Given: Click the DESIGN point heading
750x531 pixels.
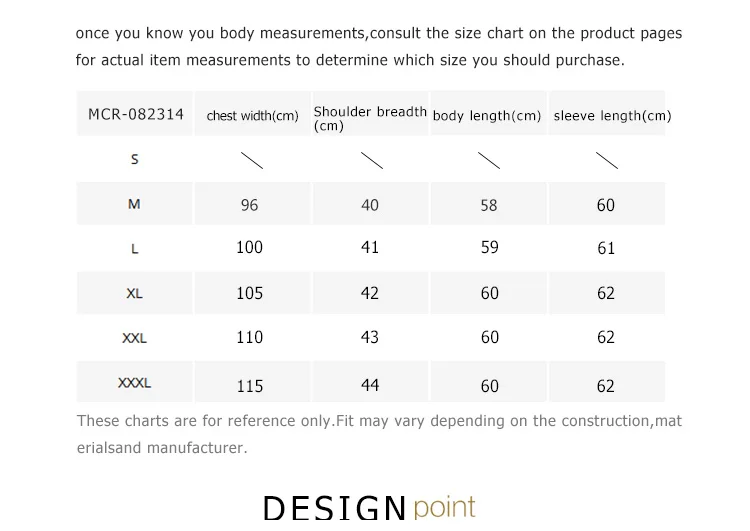Looking at the screenshot, I should [369, 508].
